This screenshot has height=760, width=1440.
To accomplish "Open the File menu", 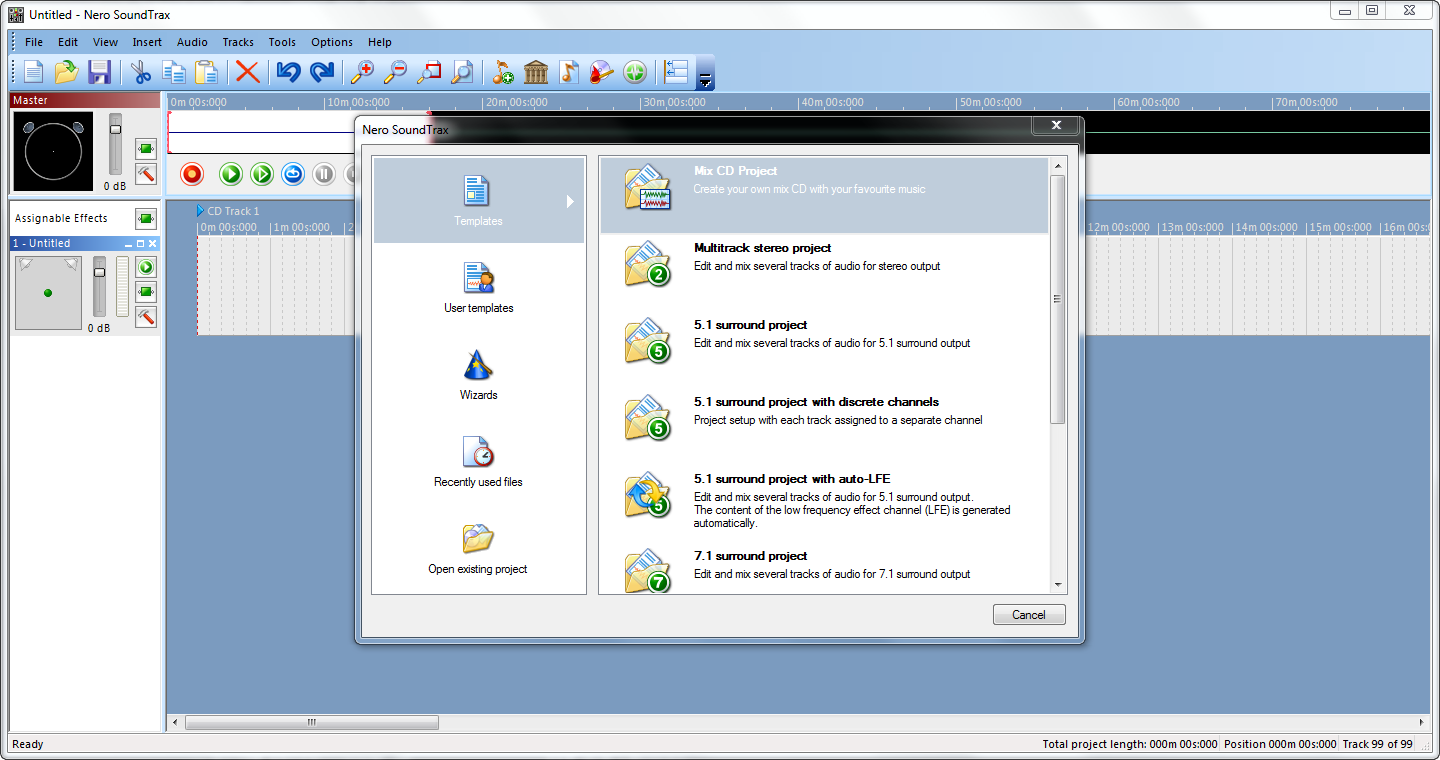I will click(34, 42).
